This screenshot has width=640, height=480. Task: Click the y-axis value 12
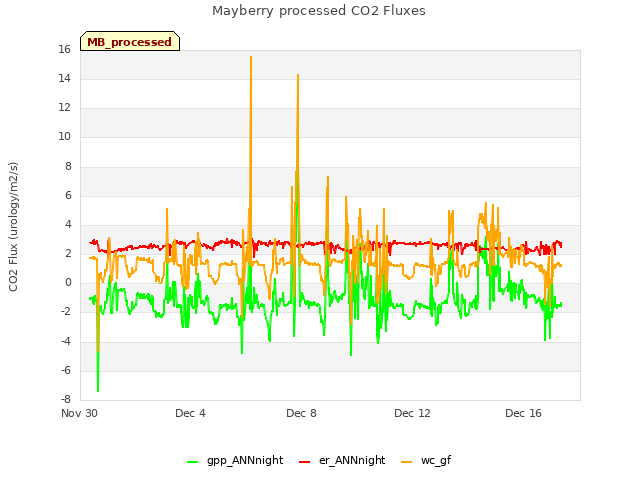tap(64, 107)
